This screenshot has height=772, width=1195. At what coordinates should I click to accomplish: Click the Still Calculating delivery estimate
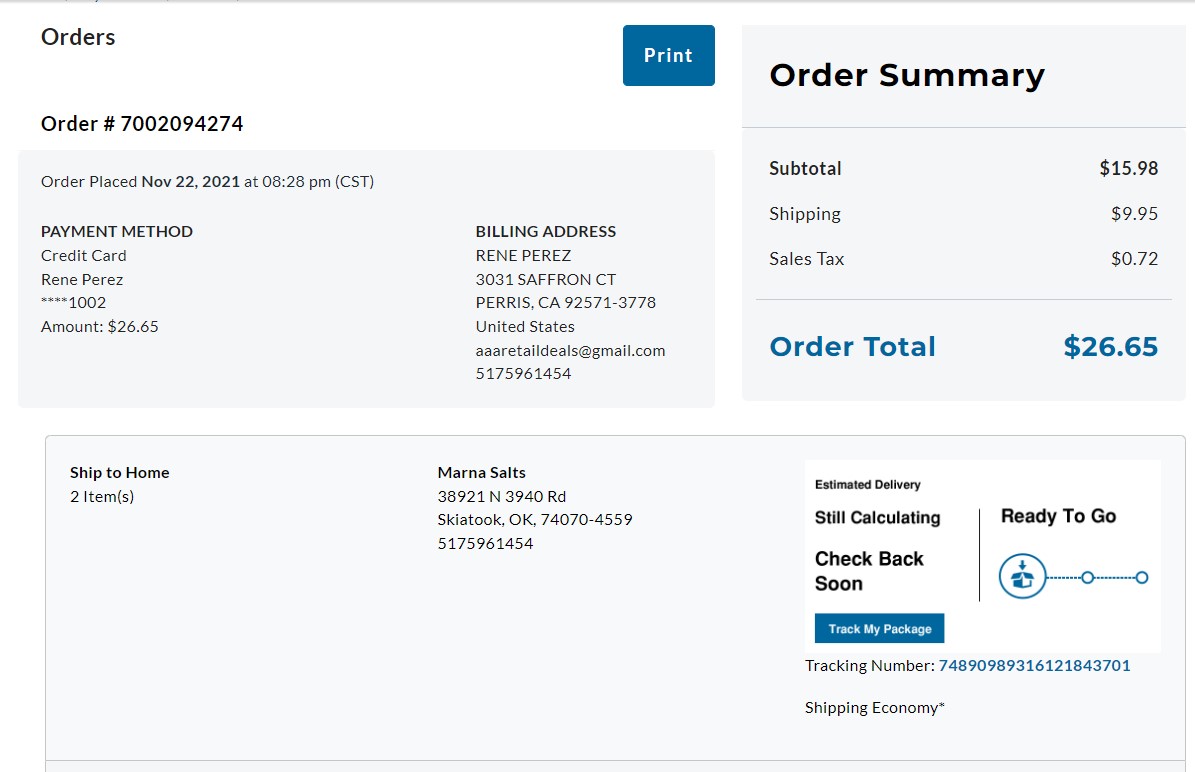877,517
